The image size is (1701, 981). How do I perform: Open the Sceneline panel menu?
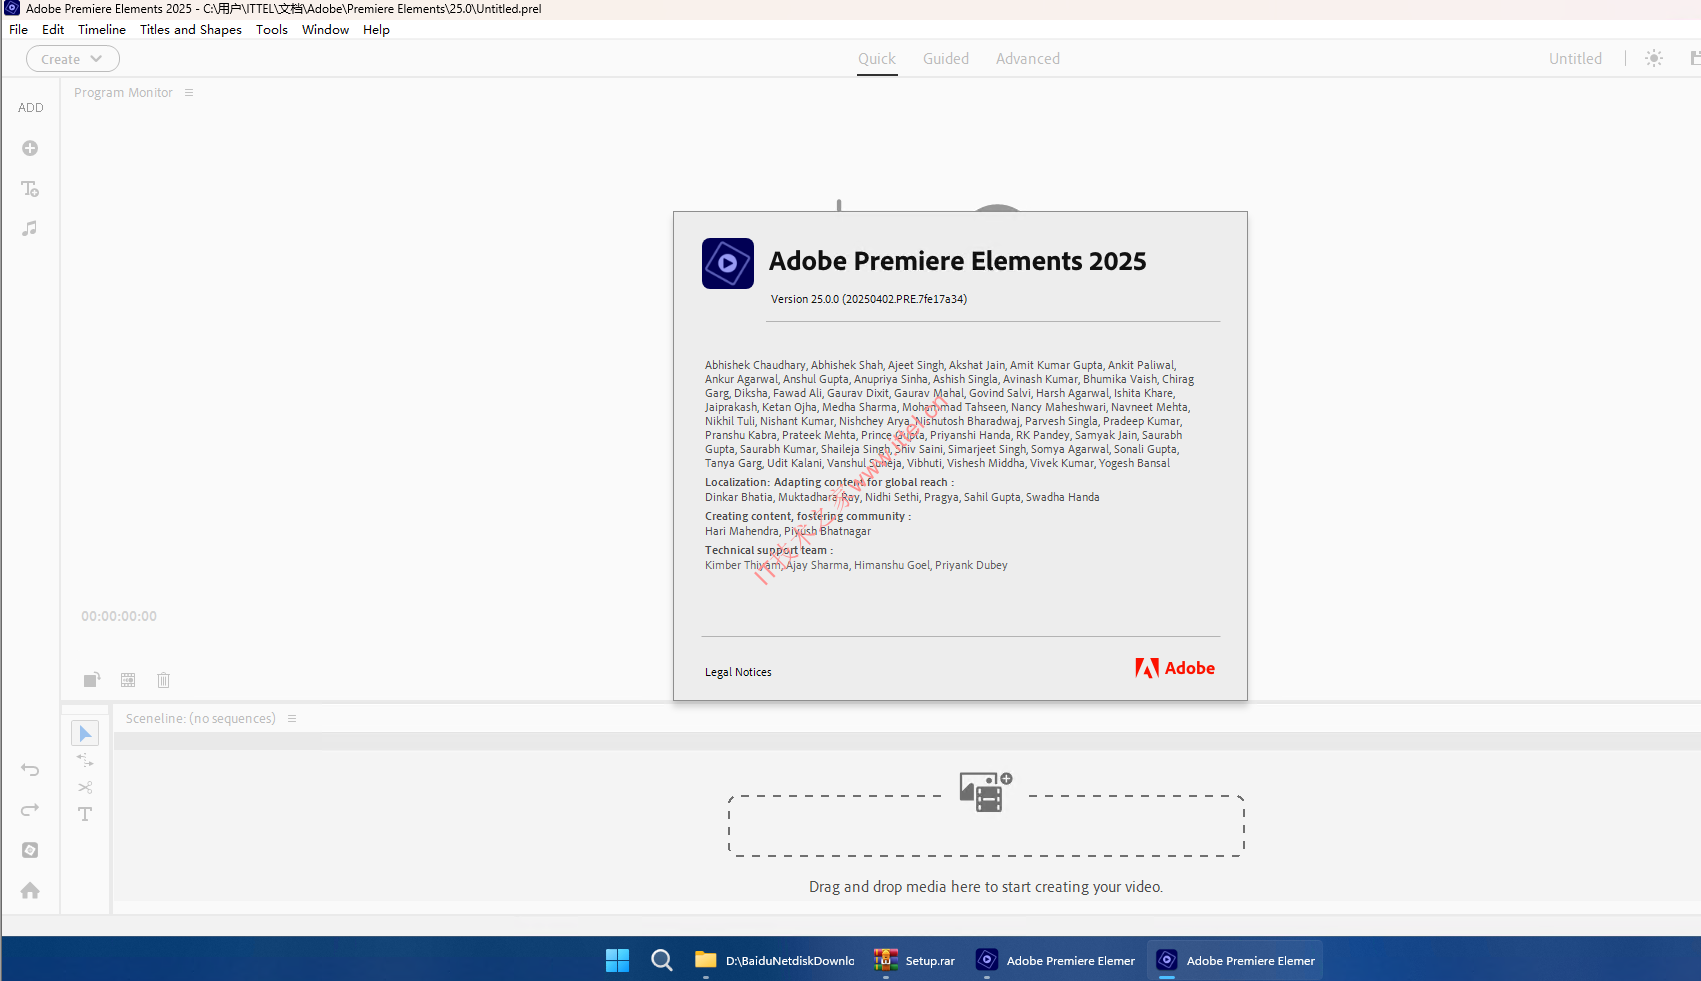(x=292, y=719)
